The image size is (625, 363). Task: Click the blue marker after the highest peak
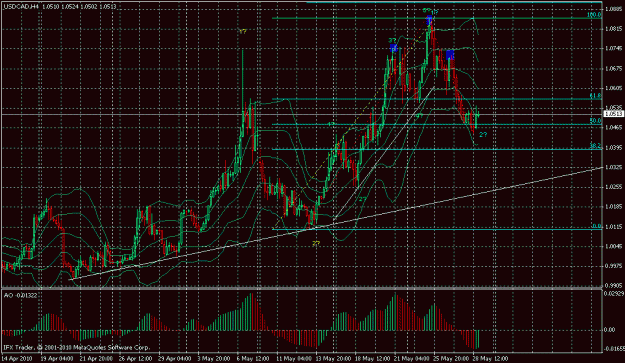coord(450,55)
